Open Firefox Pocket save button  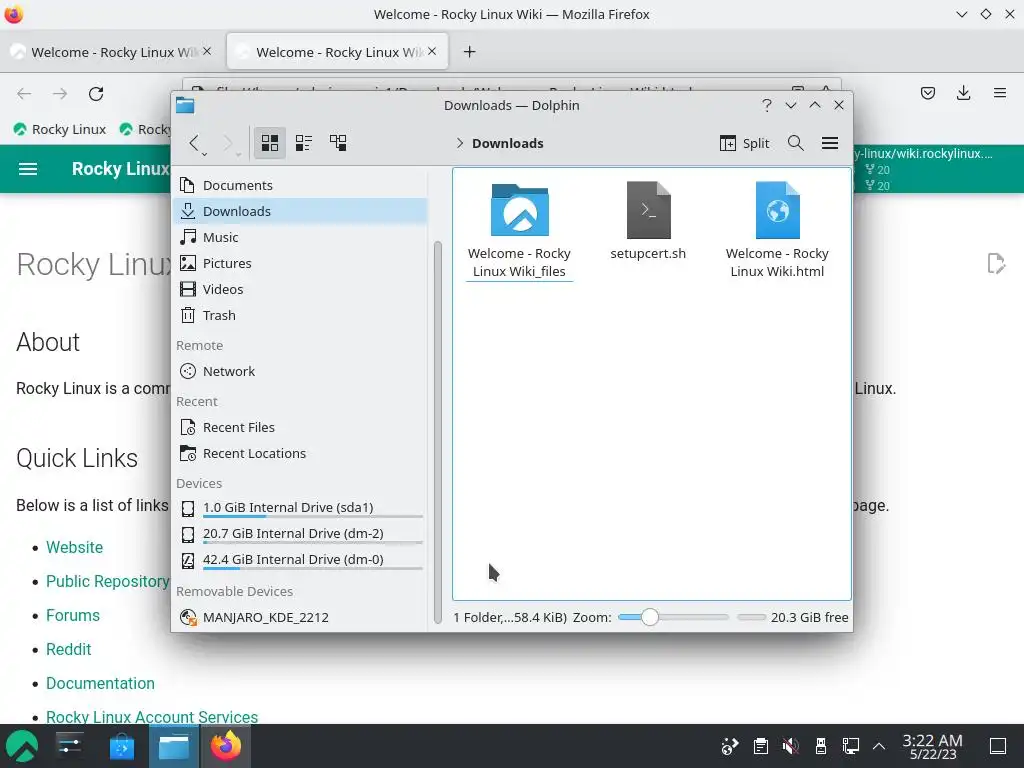click(927, 93)
